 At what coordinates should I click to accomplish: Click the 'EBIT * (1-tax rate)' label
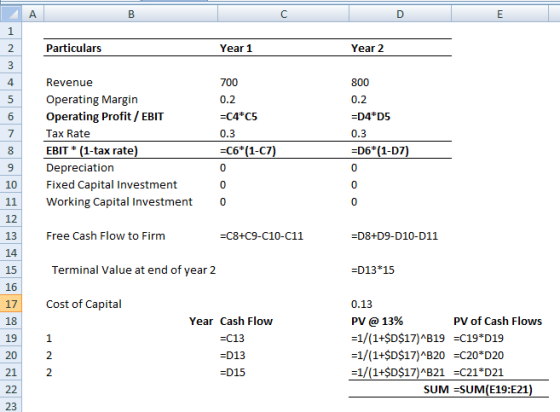point(92,150)
